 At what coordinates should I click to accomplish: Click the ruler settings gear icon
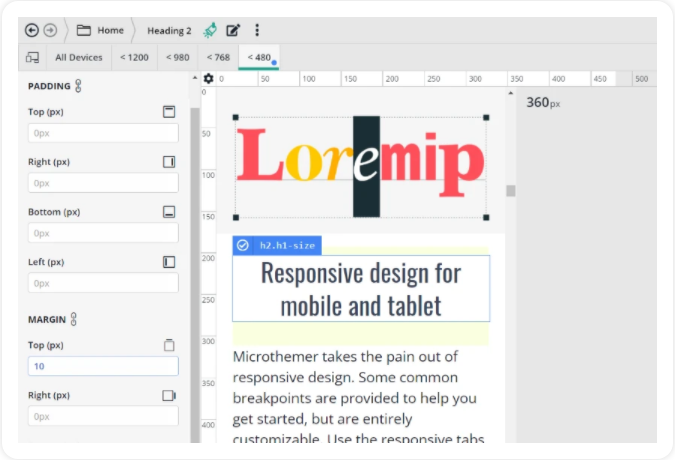coord(208,78)
